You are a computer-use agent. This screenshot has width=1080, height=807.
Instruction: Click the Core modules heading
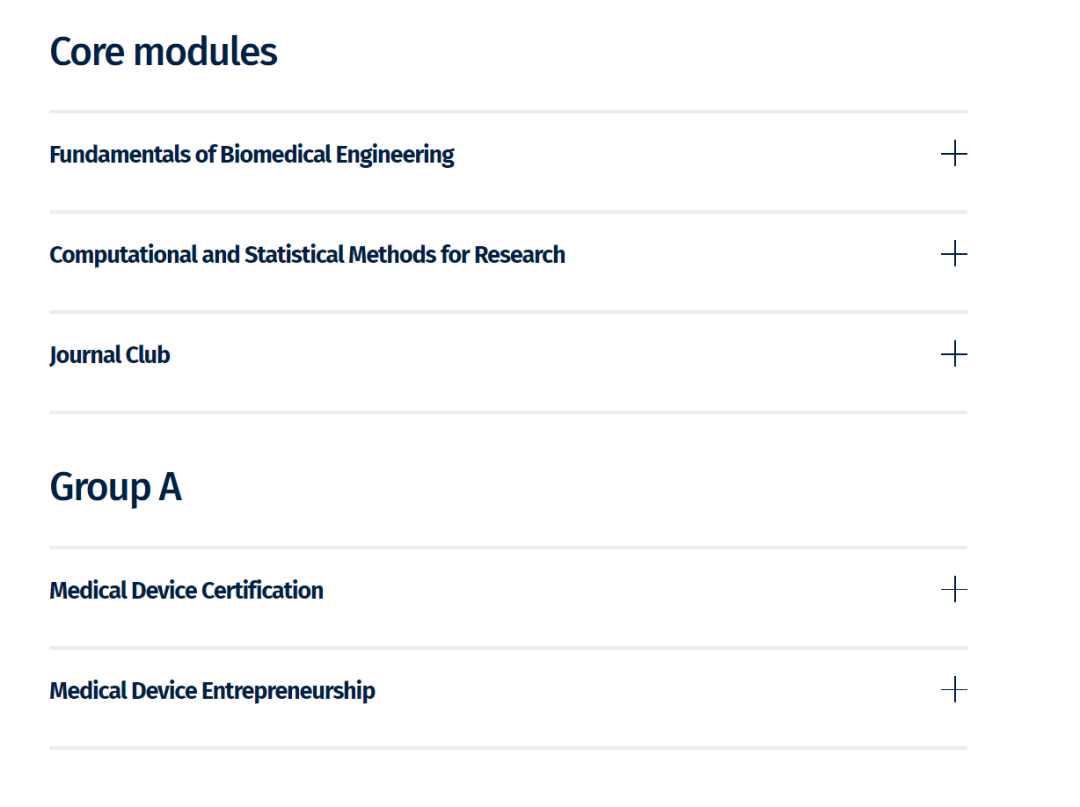coord(163,52)
